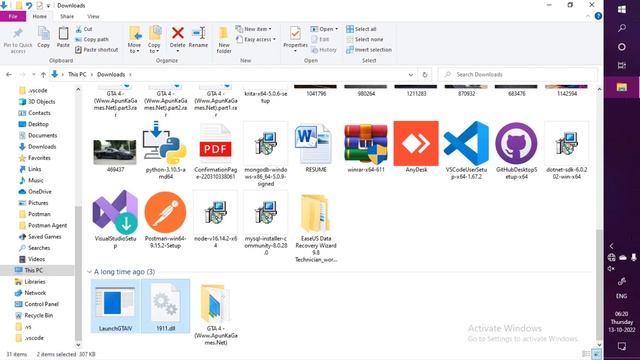The width and height of the screenshot is (640, 360).
Task: Click Edit in the Open group
Action: tap(320, 39)
